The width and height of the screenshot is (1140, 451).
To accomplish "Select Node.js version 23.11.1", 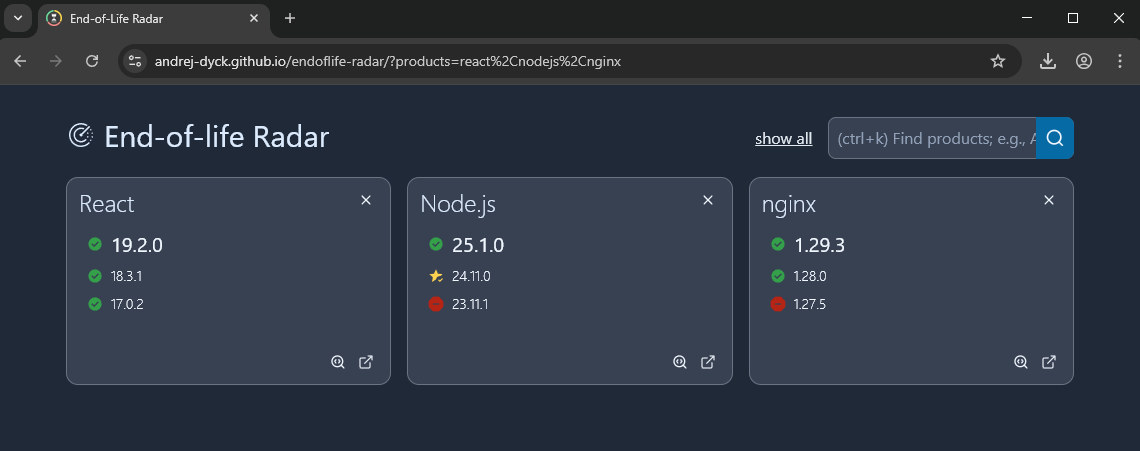I will tap(470, 305).
